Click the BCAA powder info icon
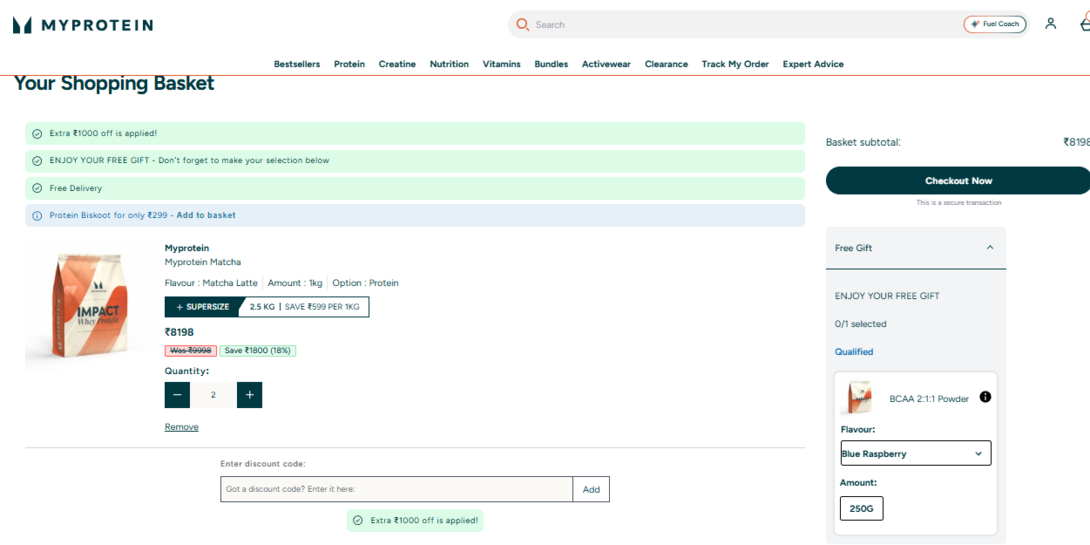The width and height of the screenshot is (1090, 545). click(985, 397)
